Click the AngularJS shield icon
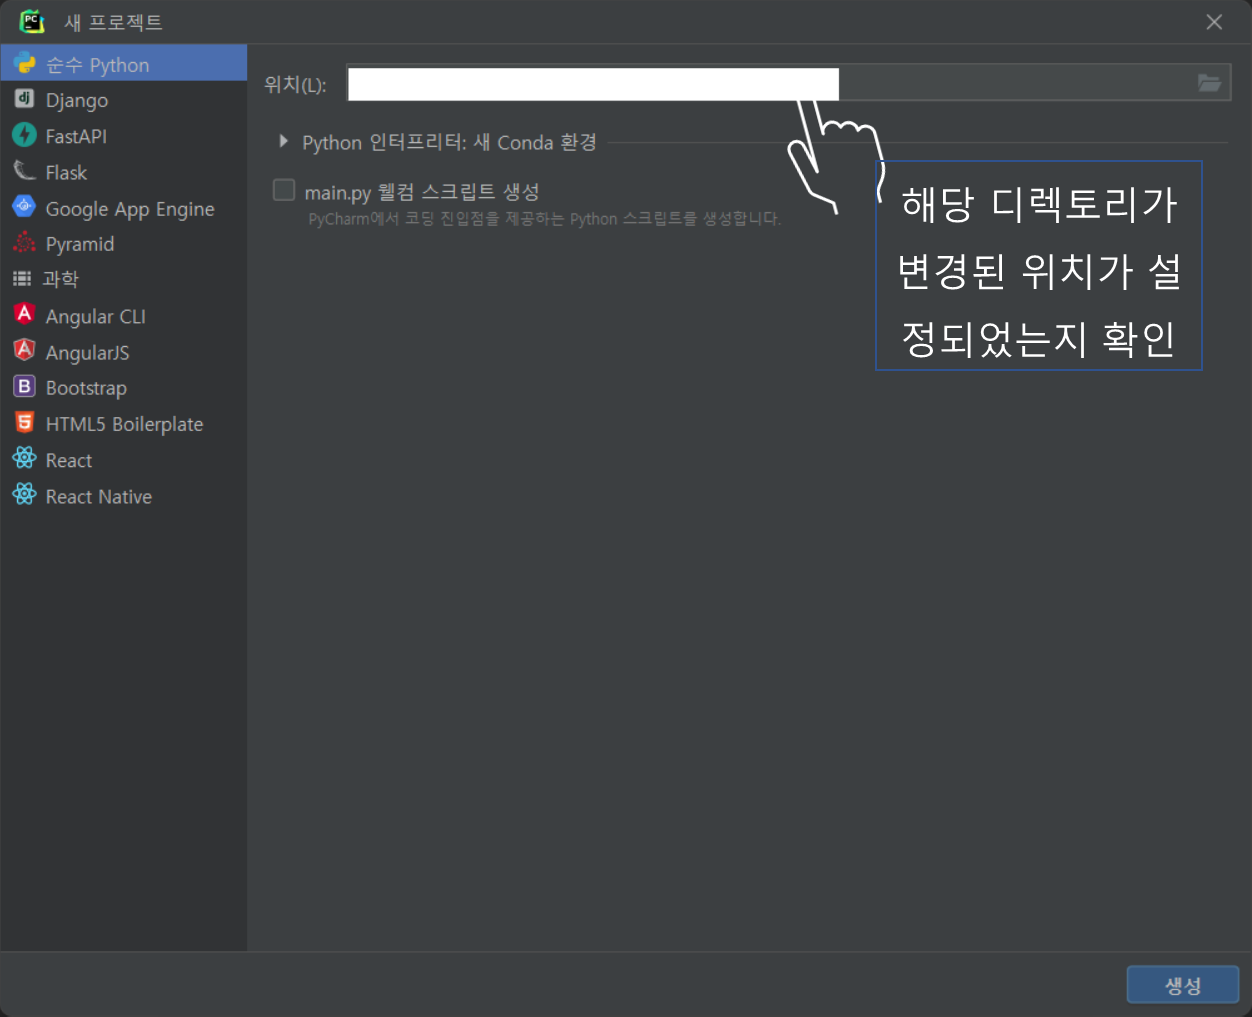1252x1017 pixels. click(x=24, y=350)
